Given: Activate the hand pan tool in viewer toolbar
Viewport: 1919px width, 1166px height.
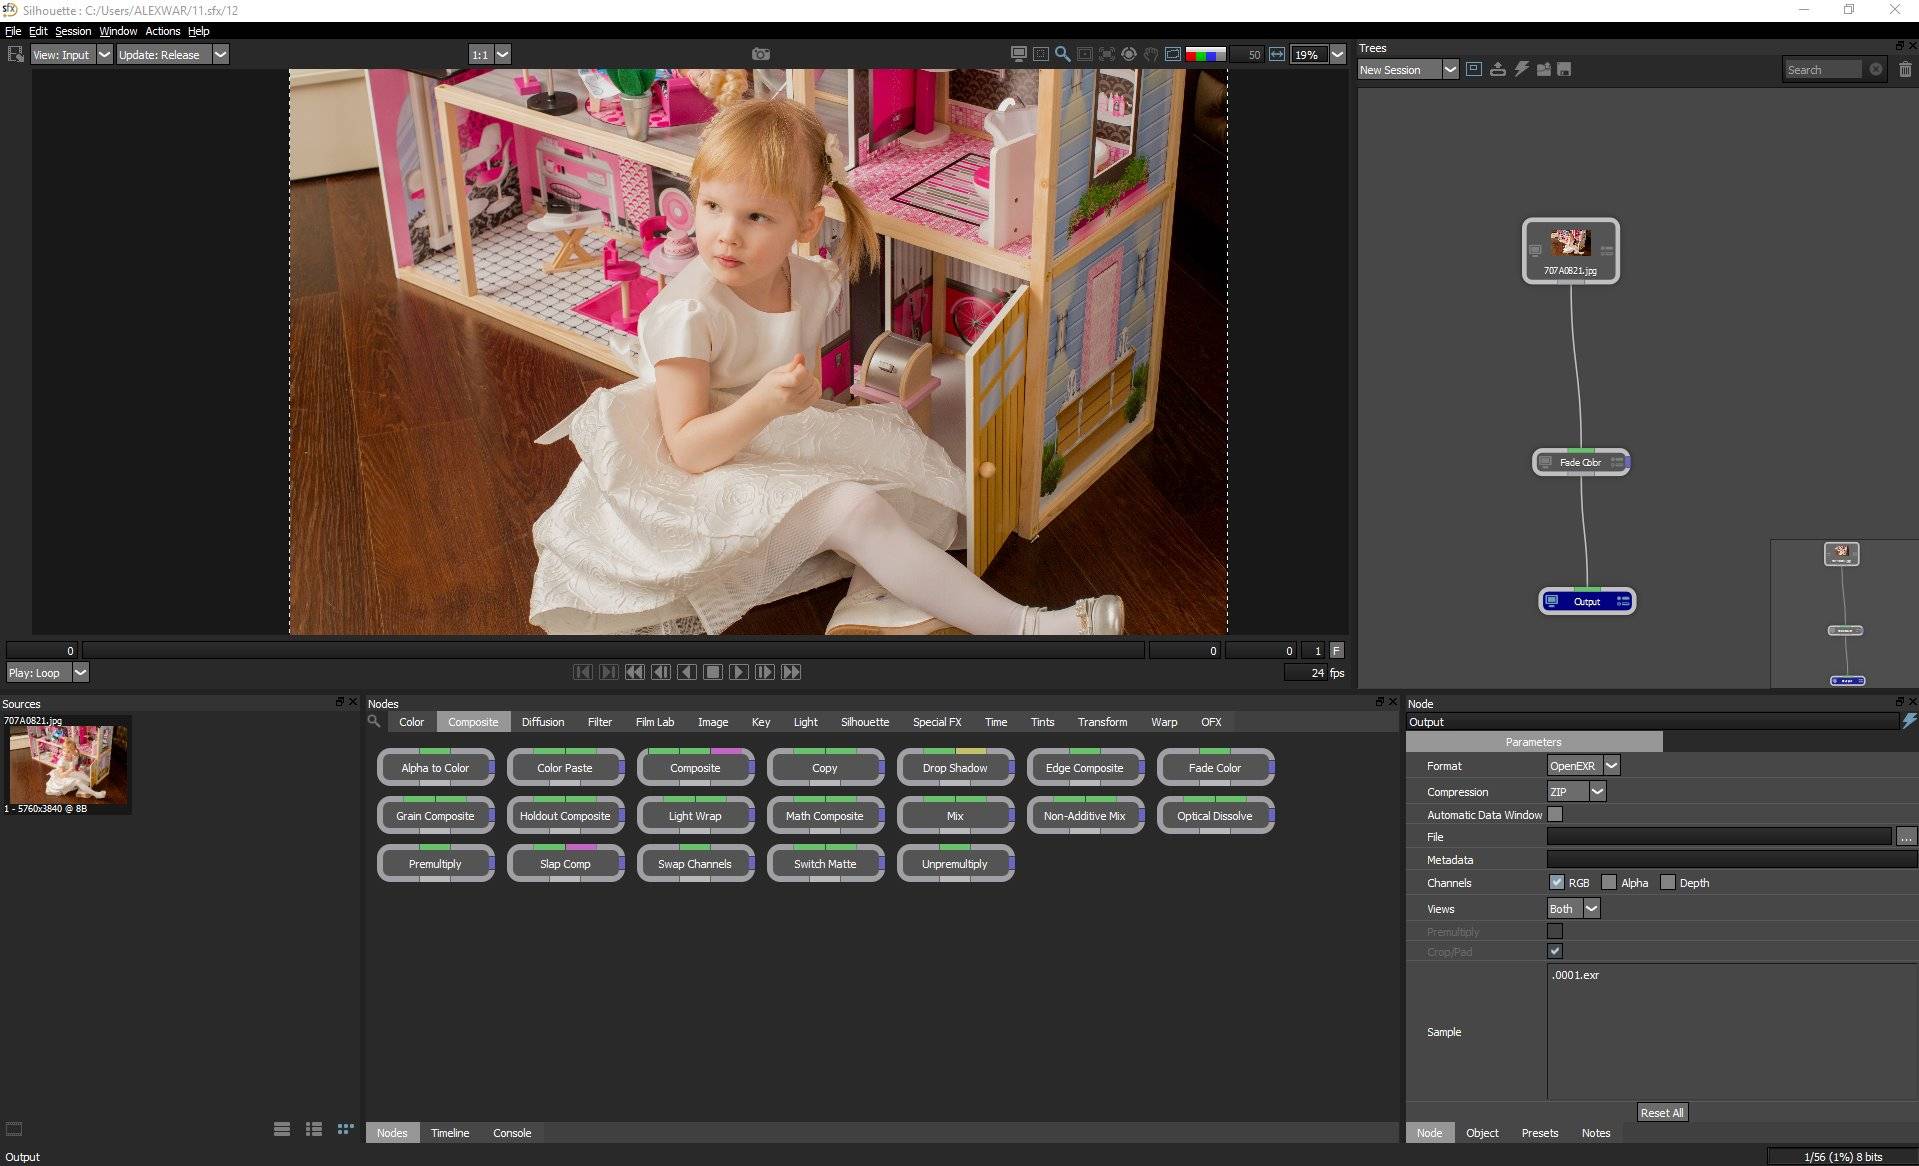Looking at the screenshot, I should coord(1151,54).
